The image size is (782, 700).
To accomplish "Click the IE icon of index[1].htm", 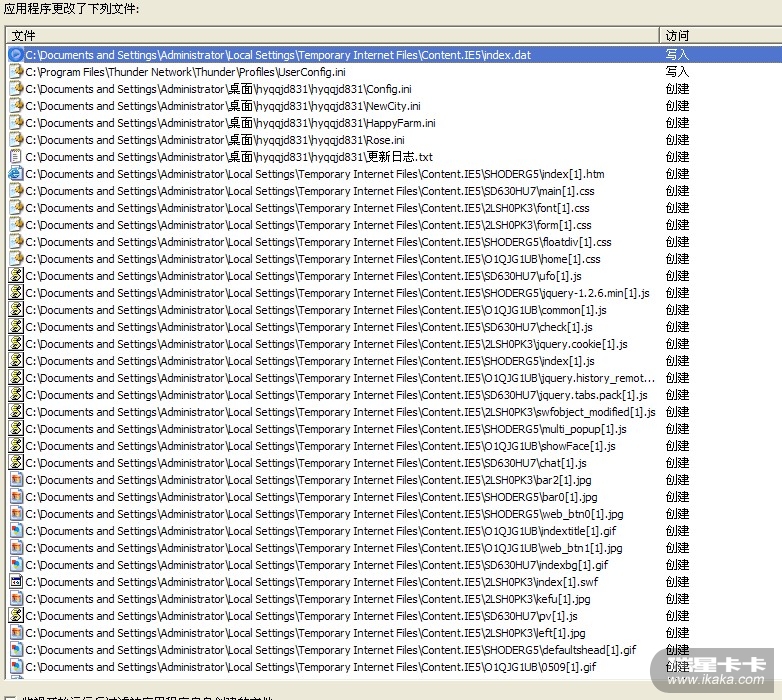I will coord(16,174).
